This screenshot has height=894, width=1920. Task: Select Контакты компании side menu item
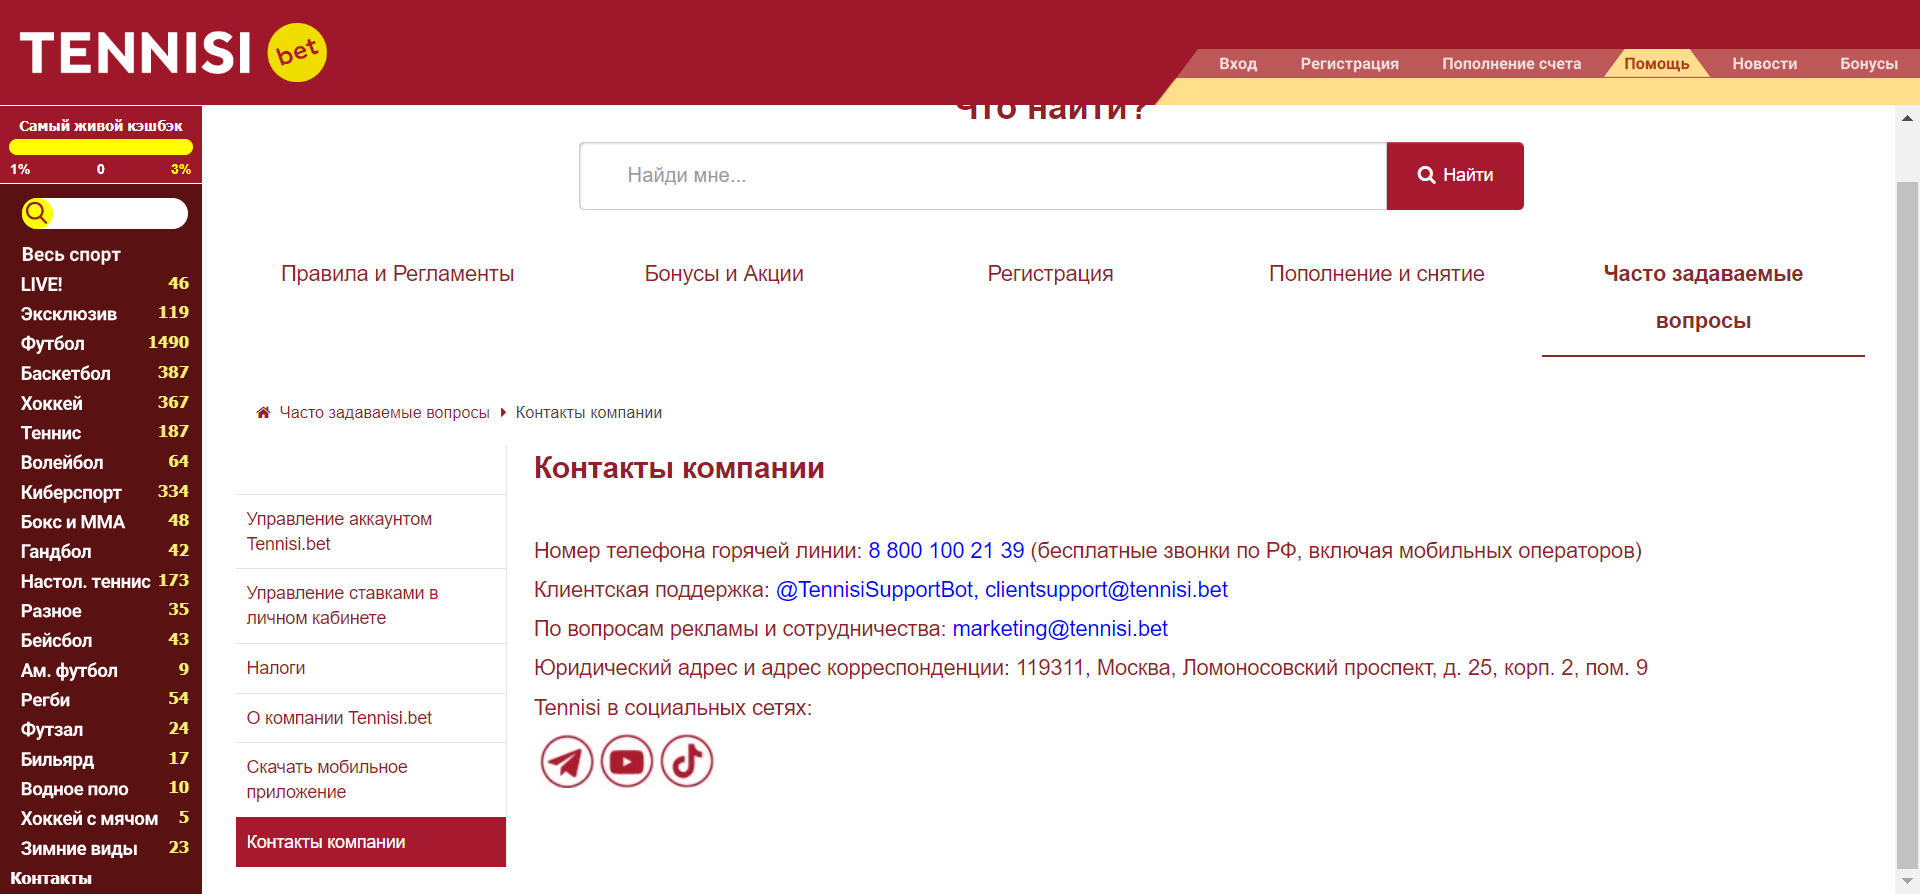pos(371,842)
